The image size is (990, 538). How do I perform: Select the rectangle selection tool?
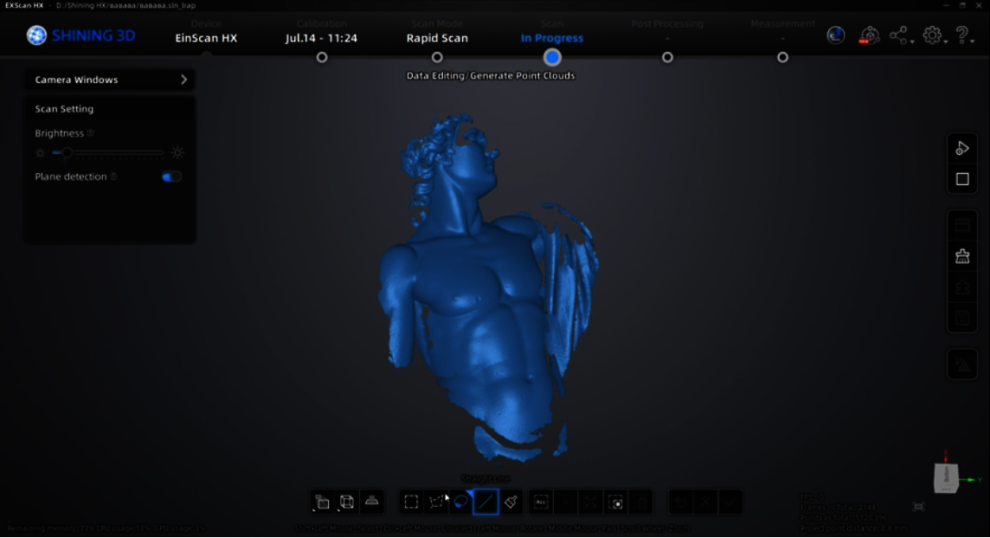411,502
